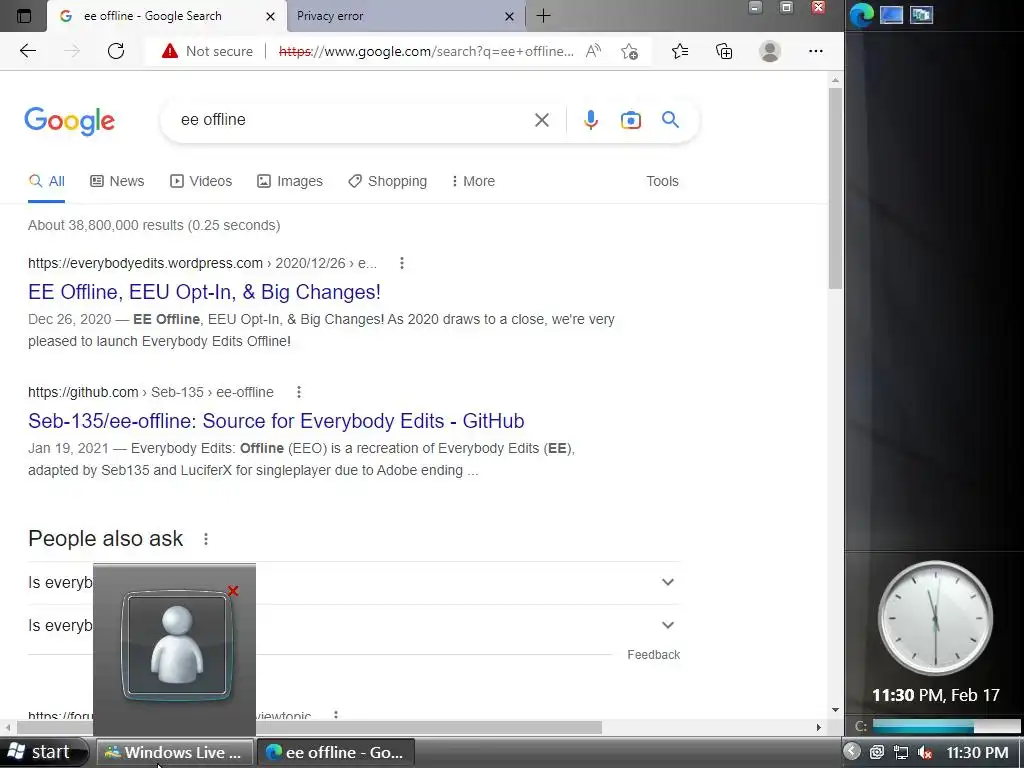Click the https://github.com Seb-135 result URL
The width and height of the screenshot is (1024, 768).
(151, 392)
